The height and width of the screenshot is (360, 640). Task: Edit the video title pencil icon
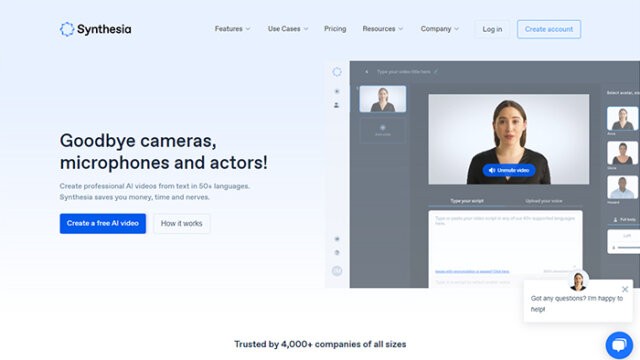(436, 72)
